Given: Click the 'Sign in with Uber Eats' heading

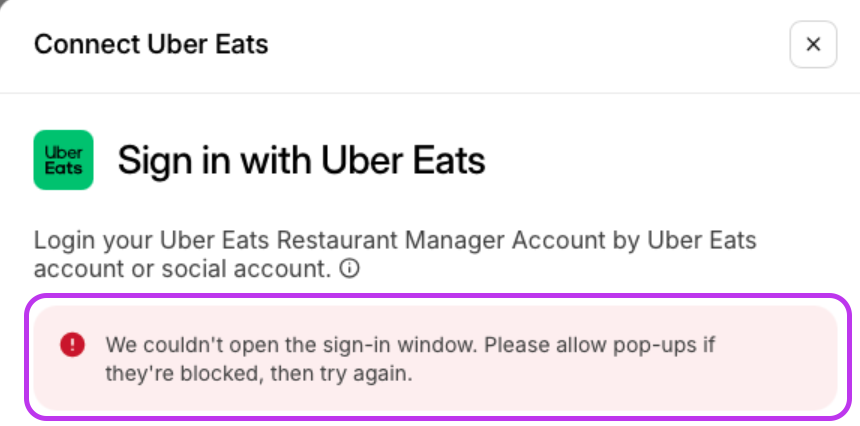Looking at the screenshot, I should coord(301,160).
